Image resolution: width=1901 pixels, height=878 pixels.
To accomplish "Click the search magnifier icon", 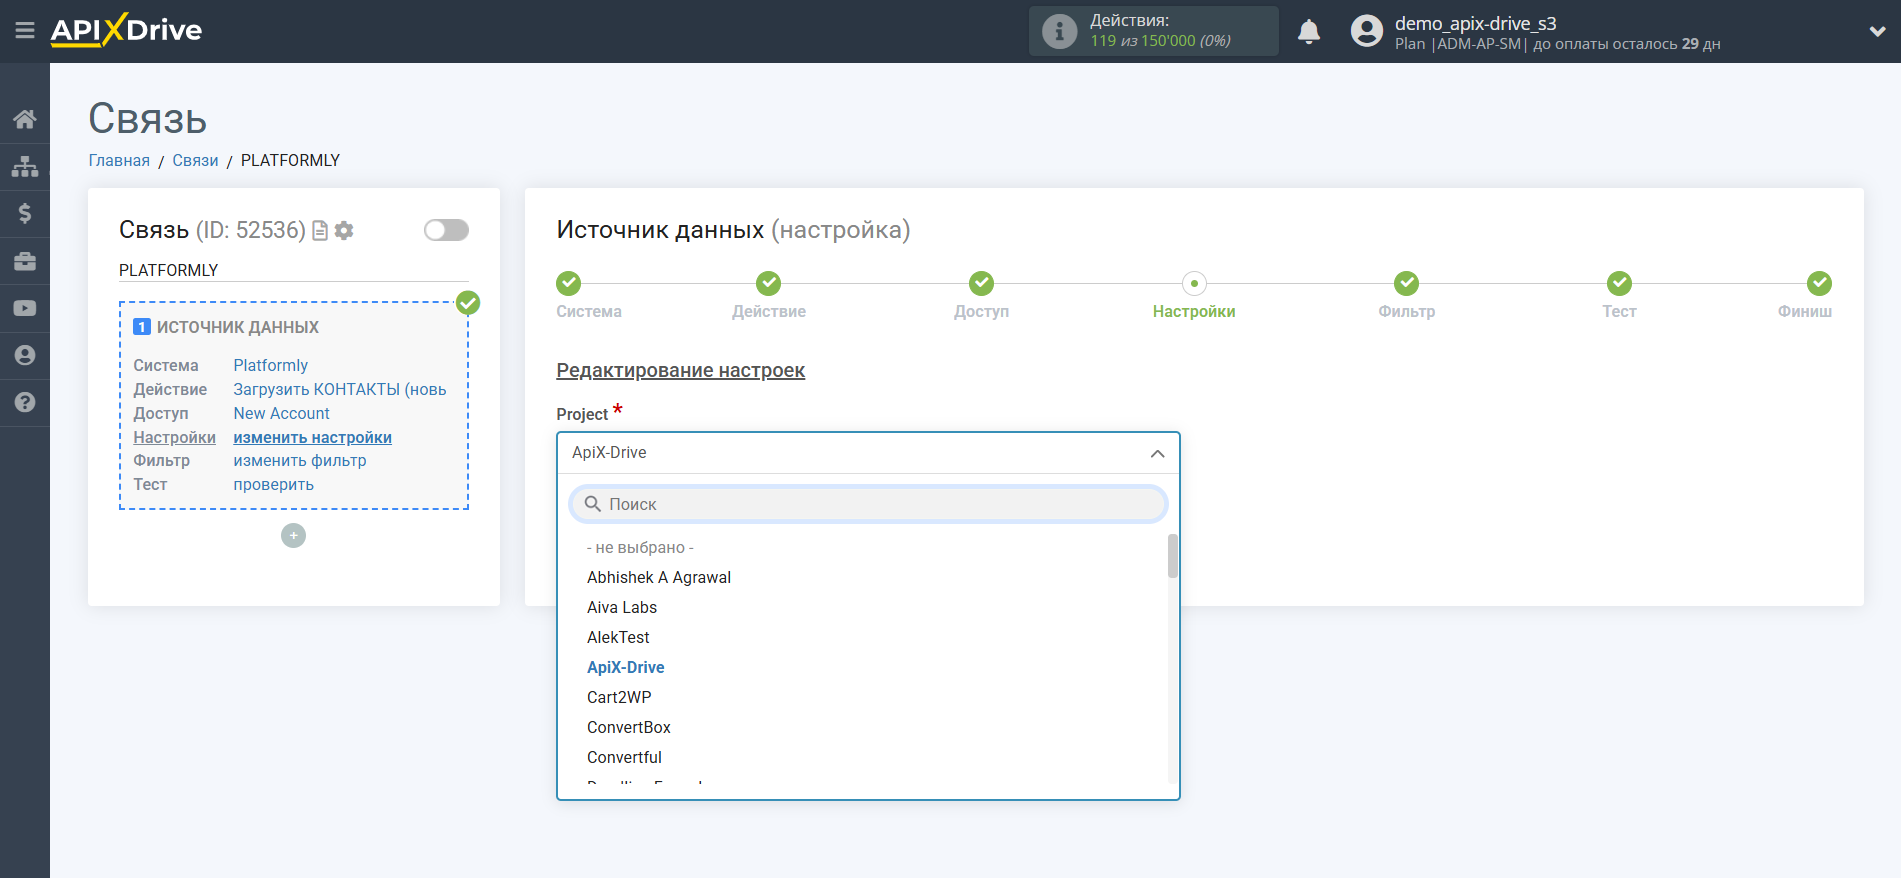I will click(592, 504).
